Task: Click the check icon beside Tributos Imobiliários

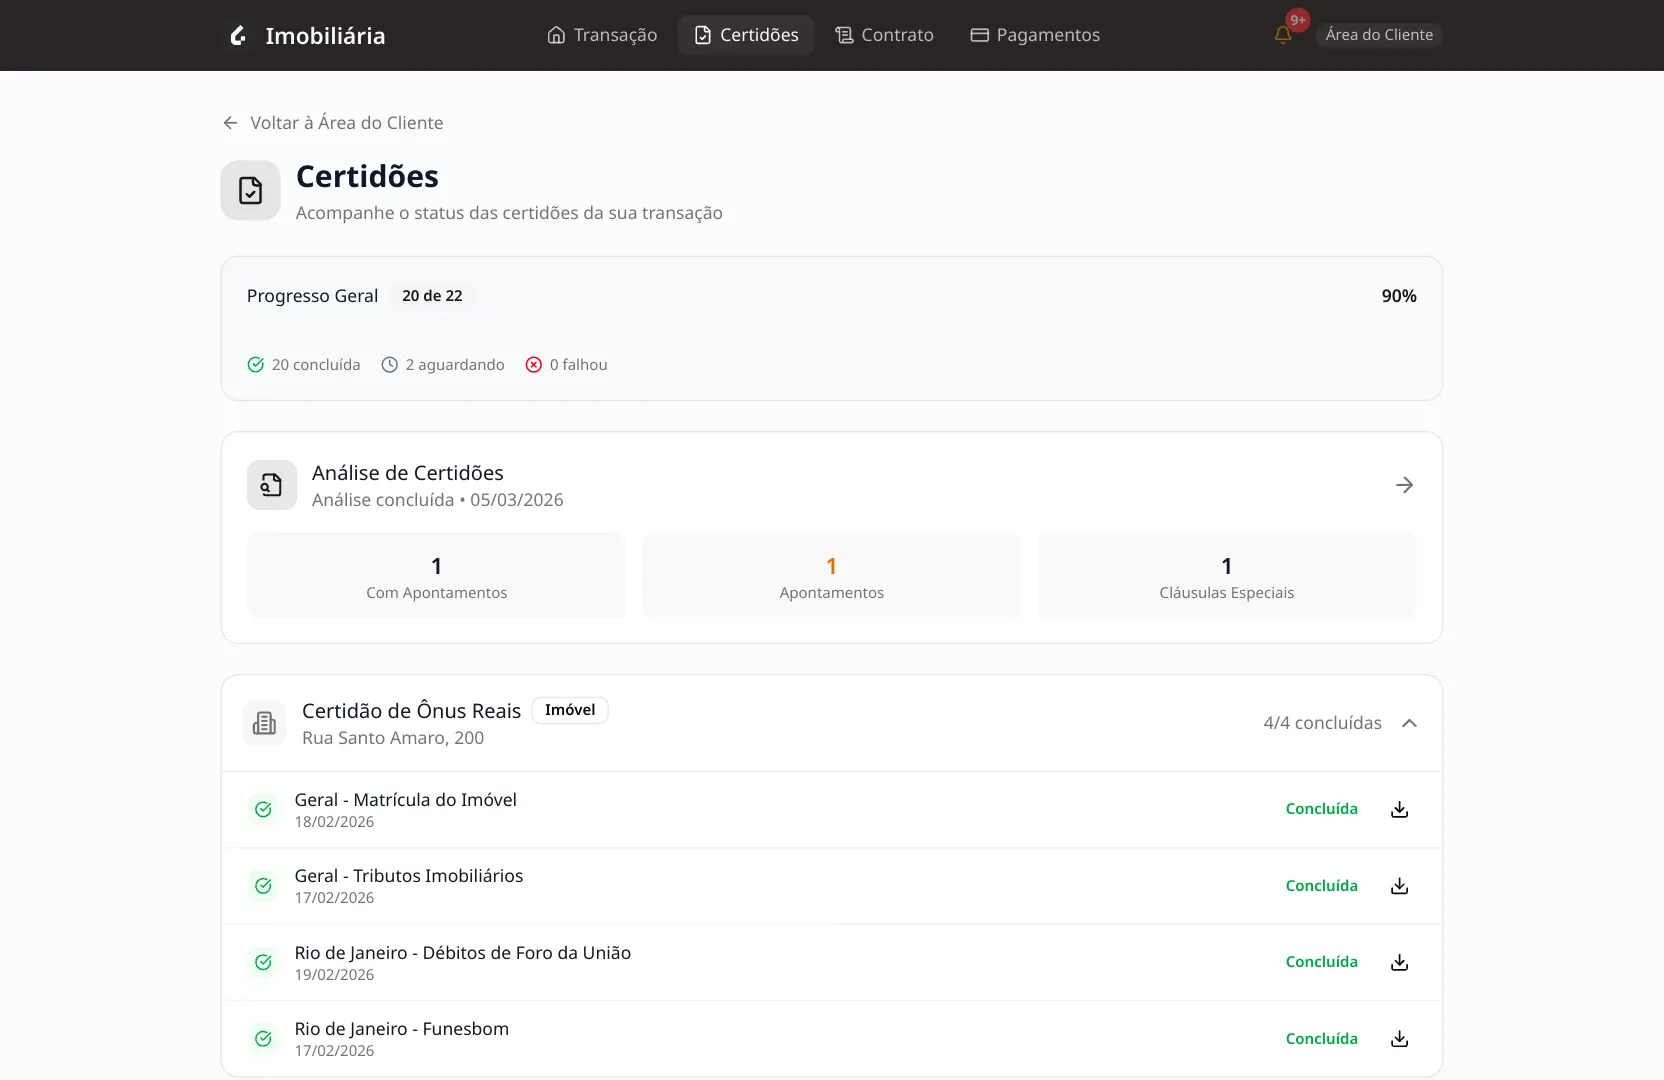Action: click(x=262, y=886)
